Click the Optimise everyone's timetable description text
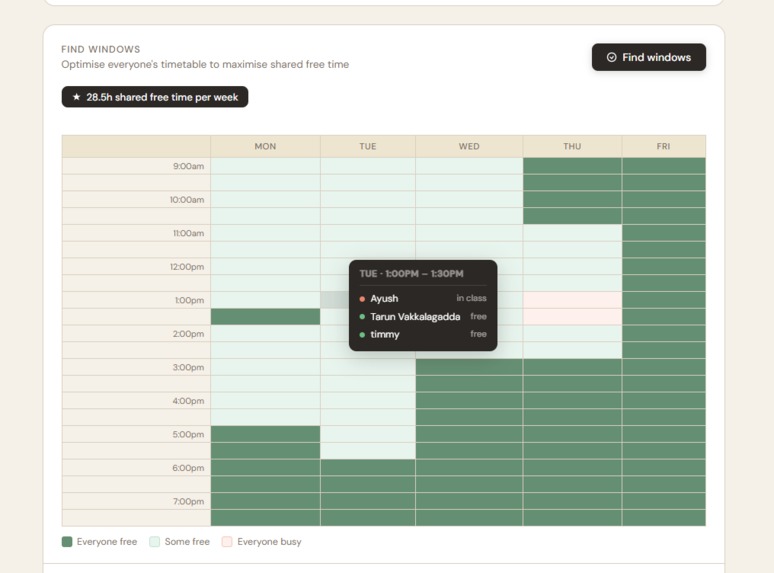This screenshot has width=774, height=573. tap(205, 65)
